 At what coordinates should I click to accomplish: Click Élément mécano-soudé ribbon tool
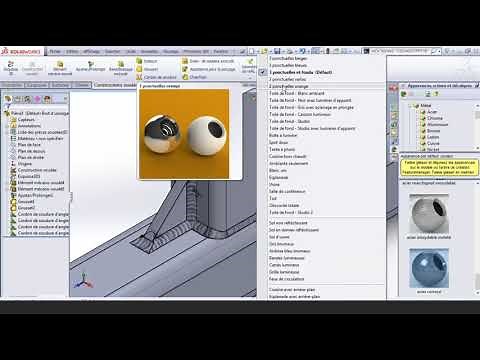[60, 68]
